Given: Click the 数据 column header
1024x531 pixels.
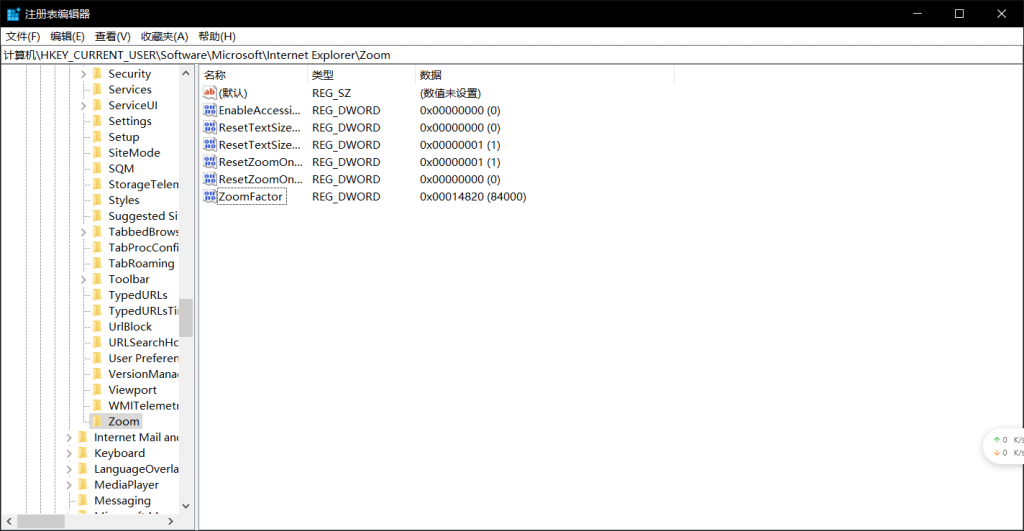Looking at the screenshot, I should (545, 75).
